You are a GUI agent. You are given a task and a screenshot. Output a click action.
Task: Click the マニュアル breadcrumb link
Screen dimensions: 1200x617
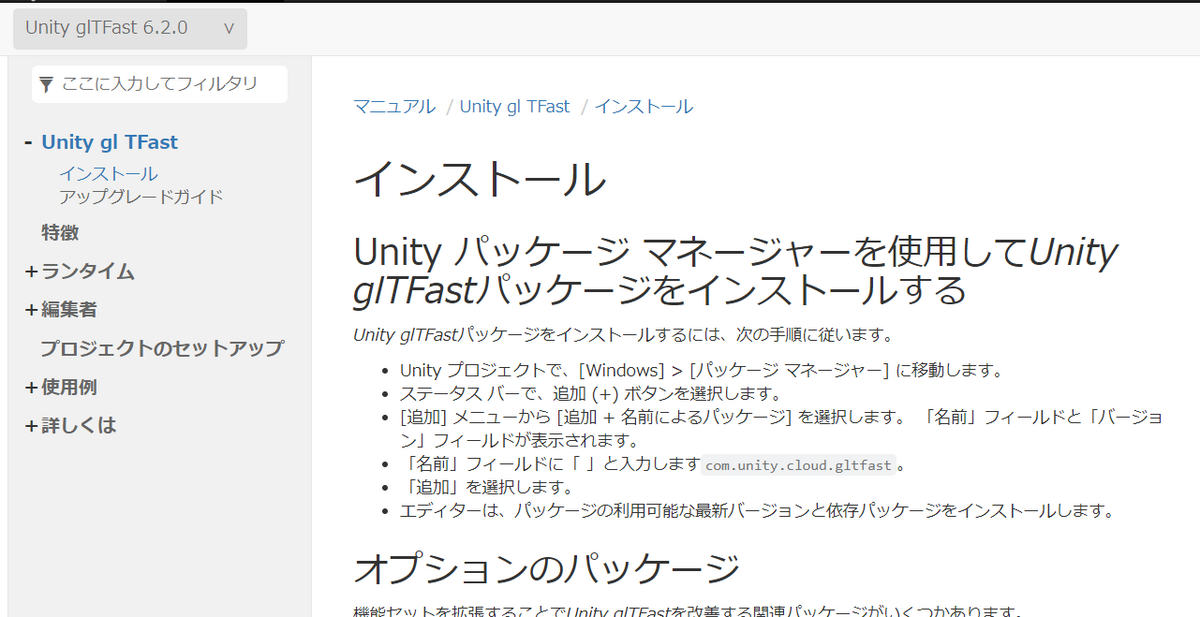click(395, 107)
